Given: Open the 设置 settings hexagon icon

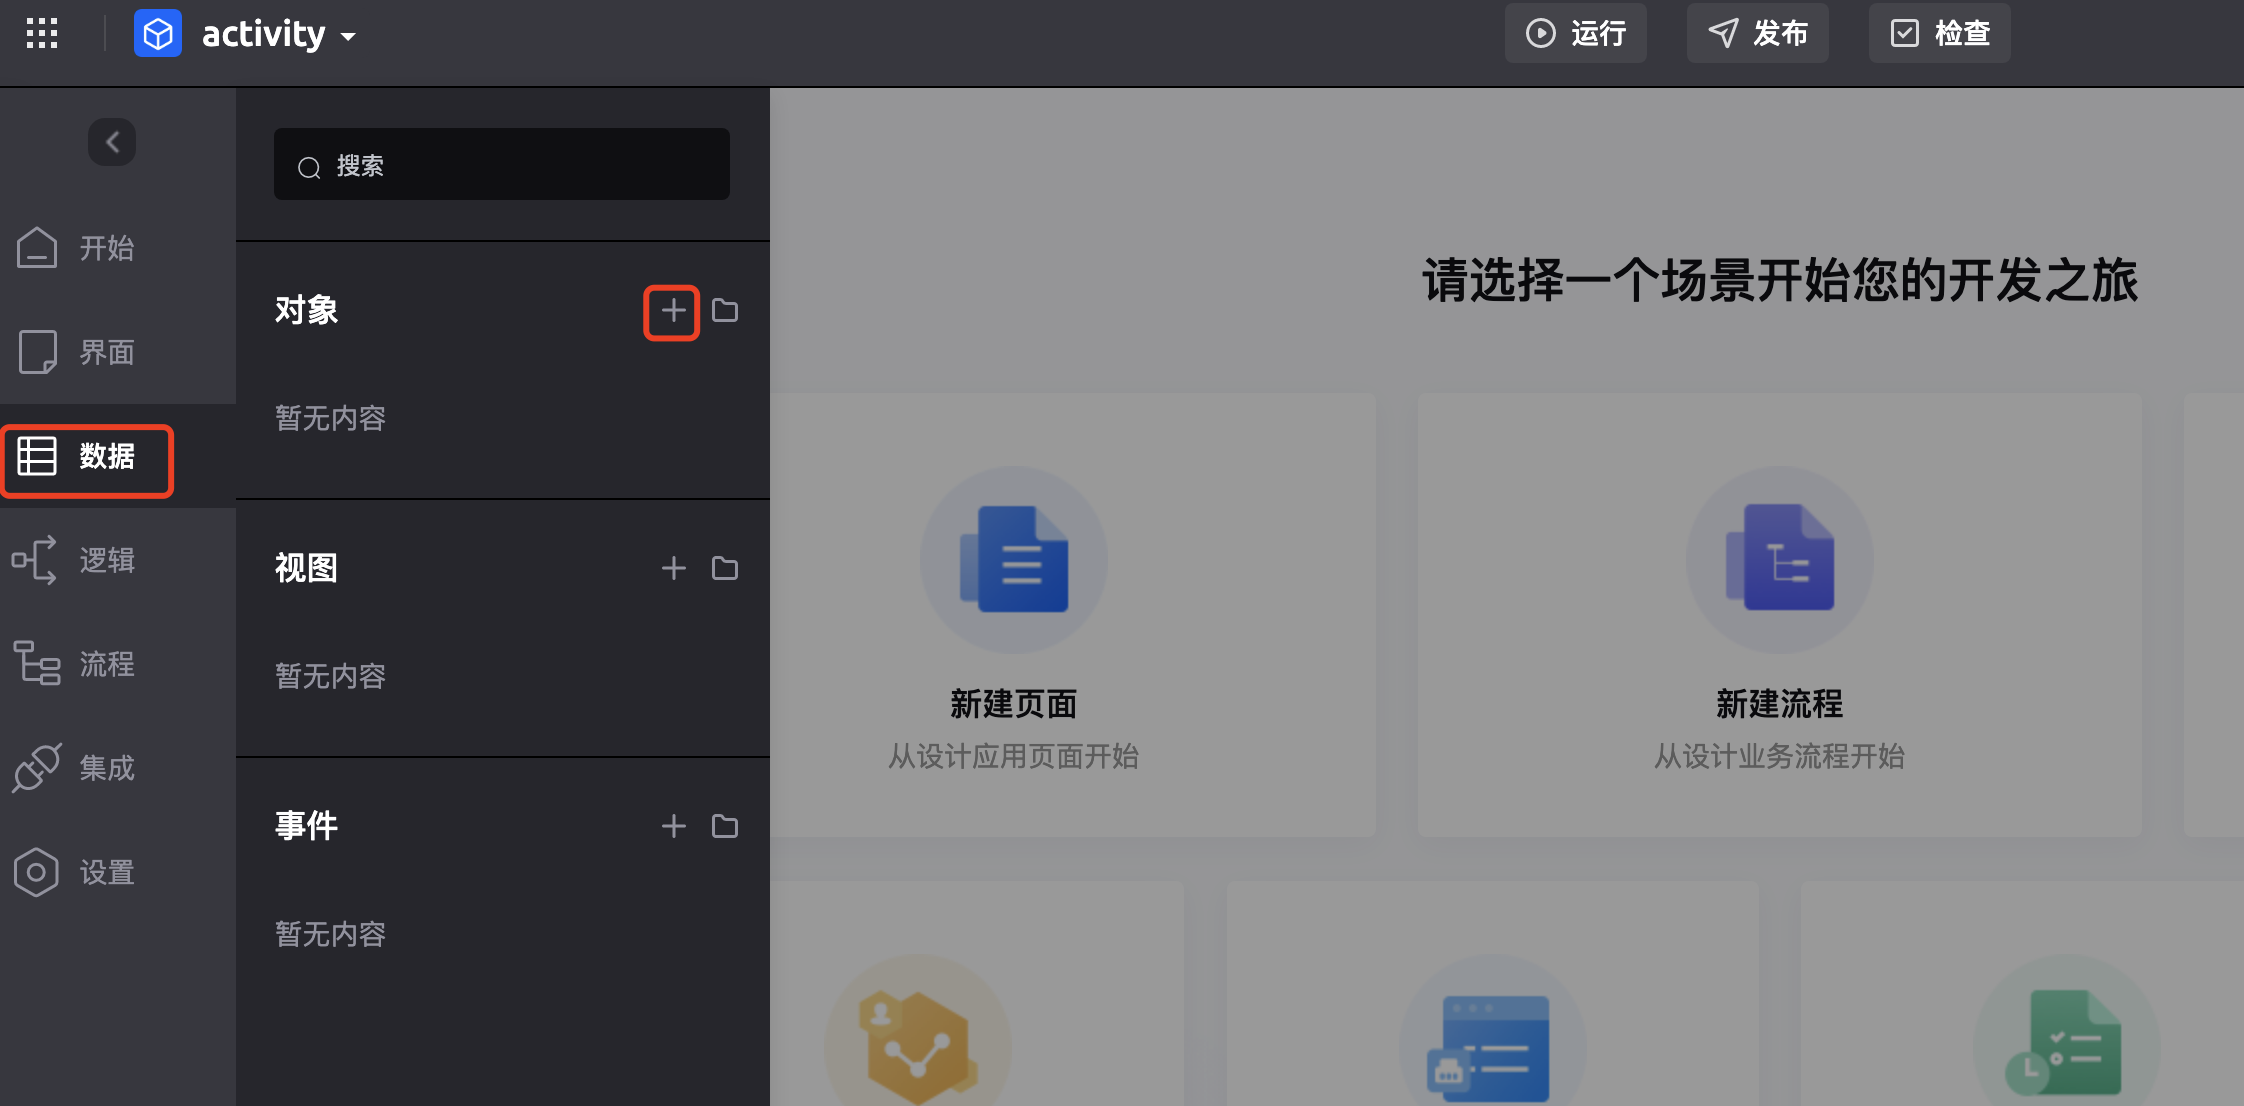Looking at the screenshot, I should tap(36, 872).
